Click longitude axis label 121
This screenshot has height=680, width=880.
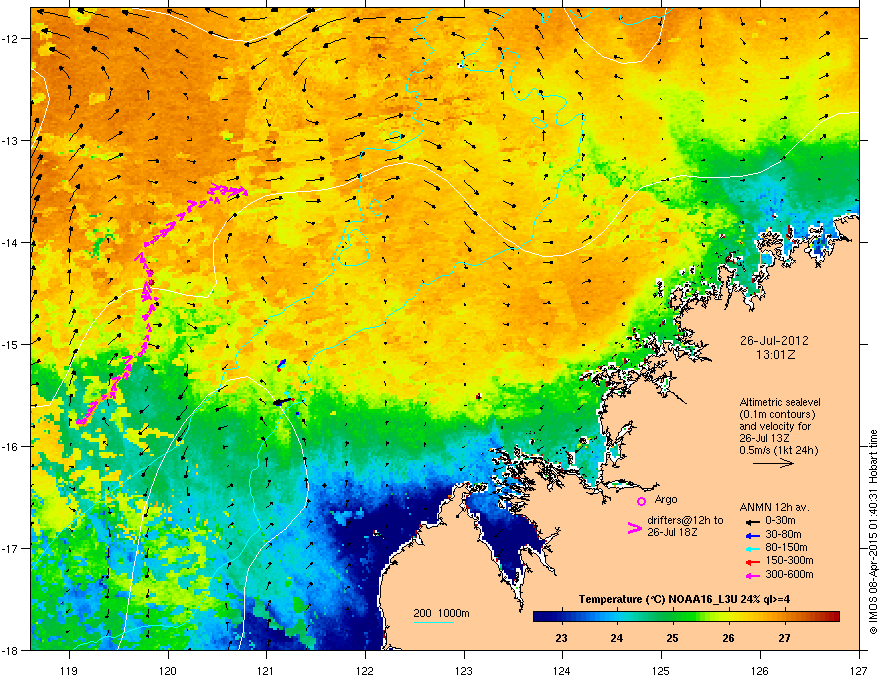tap(267, 671)
